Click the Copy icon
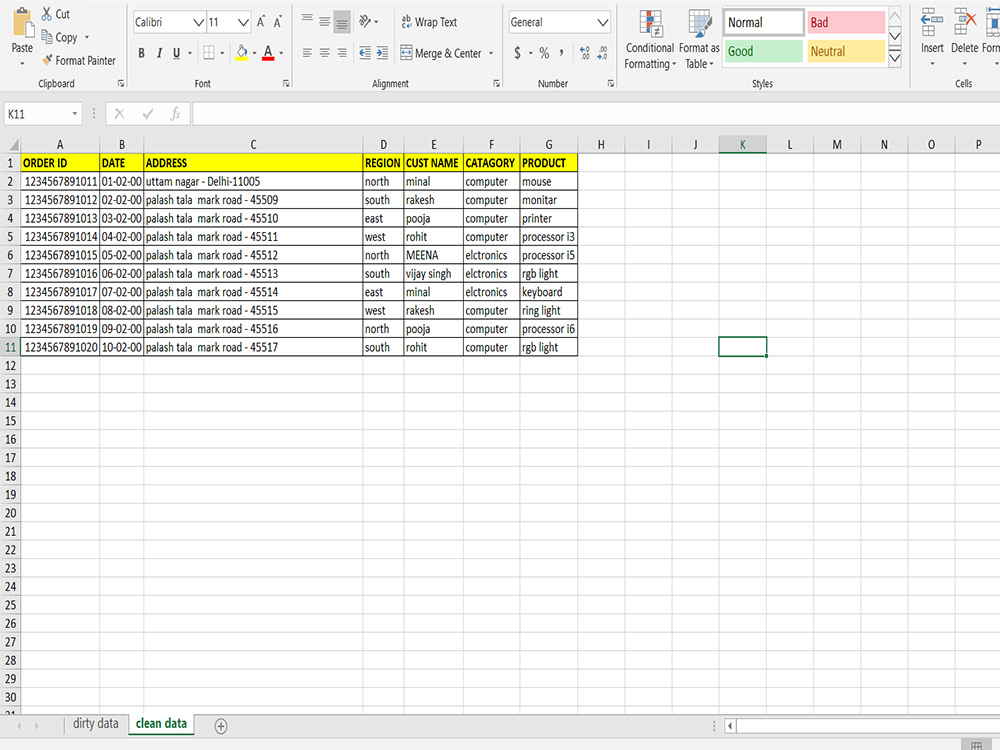1000x750 pixels. point(47,36)
